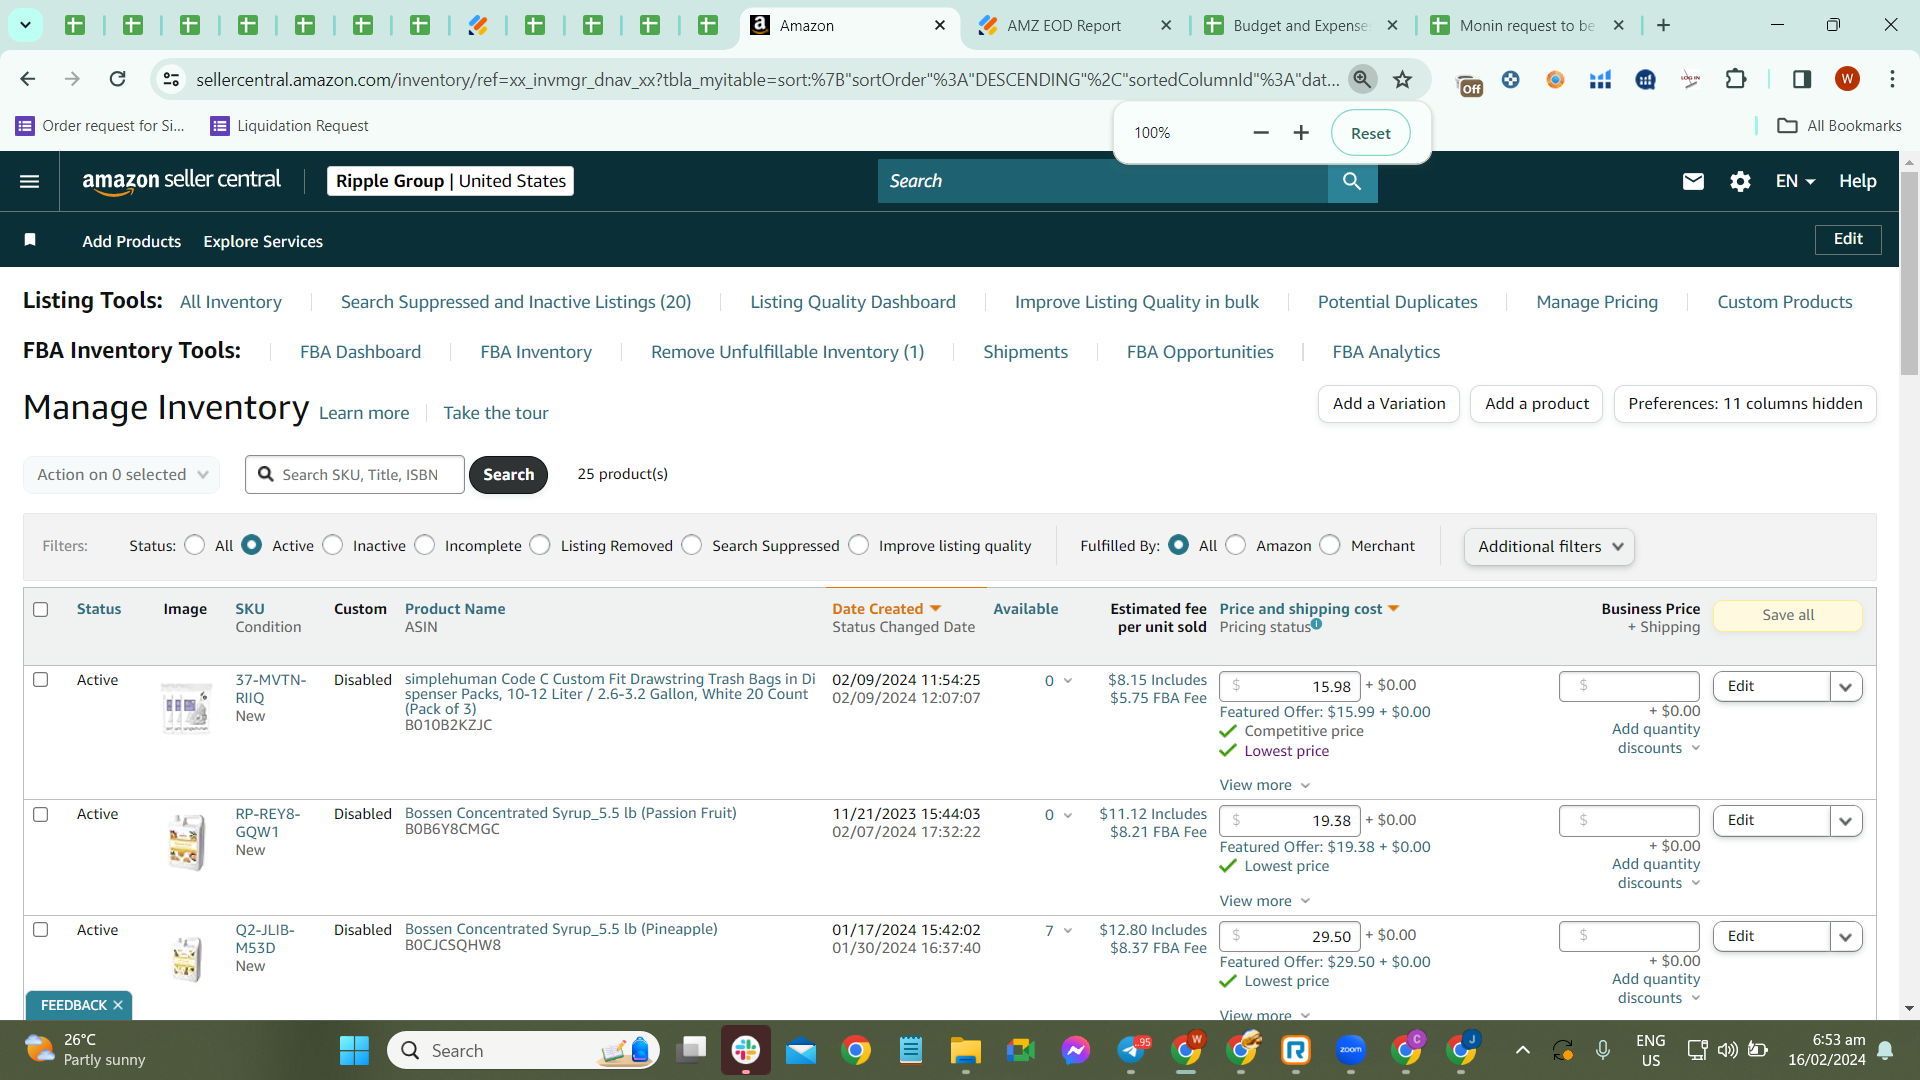This screenshot has width=1920, height=1080.
Task: Expand available quantity chevron for Pineapple row
Action: (1068, 931)
